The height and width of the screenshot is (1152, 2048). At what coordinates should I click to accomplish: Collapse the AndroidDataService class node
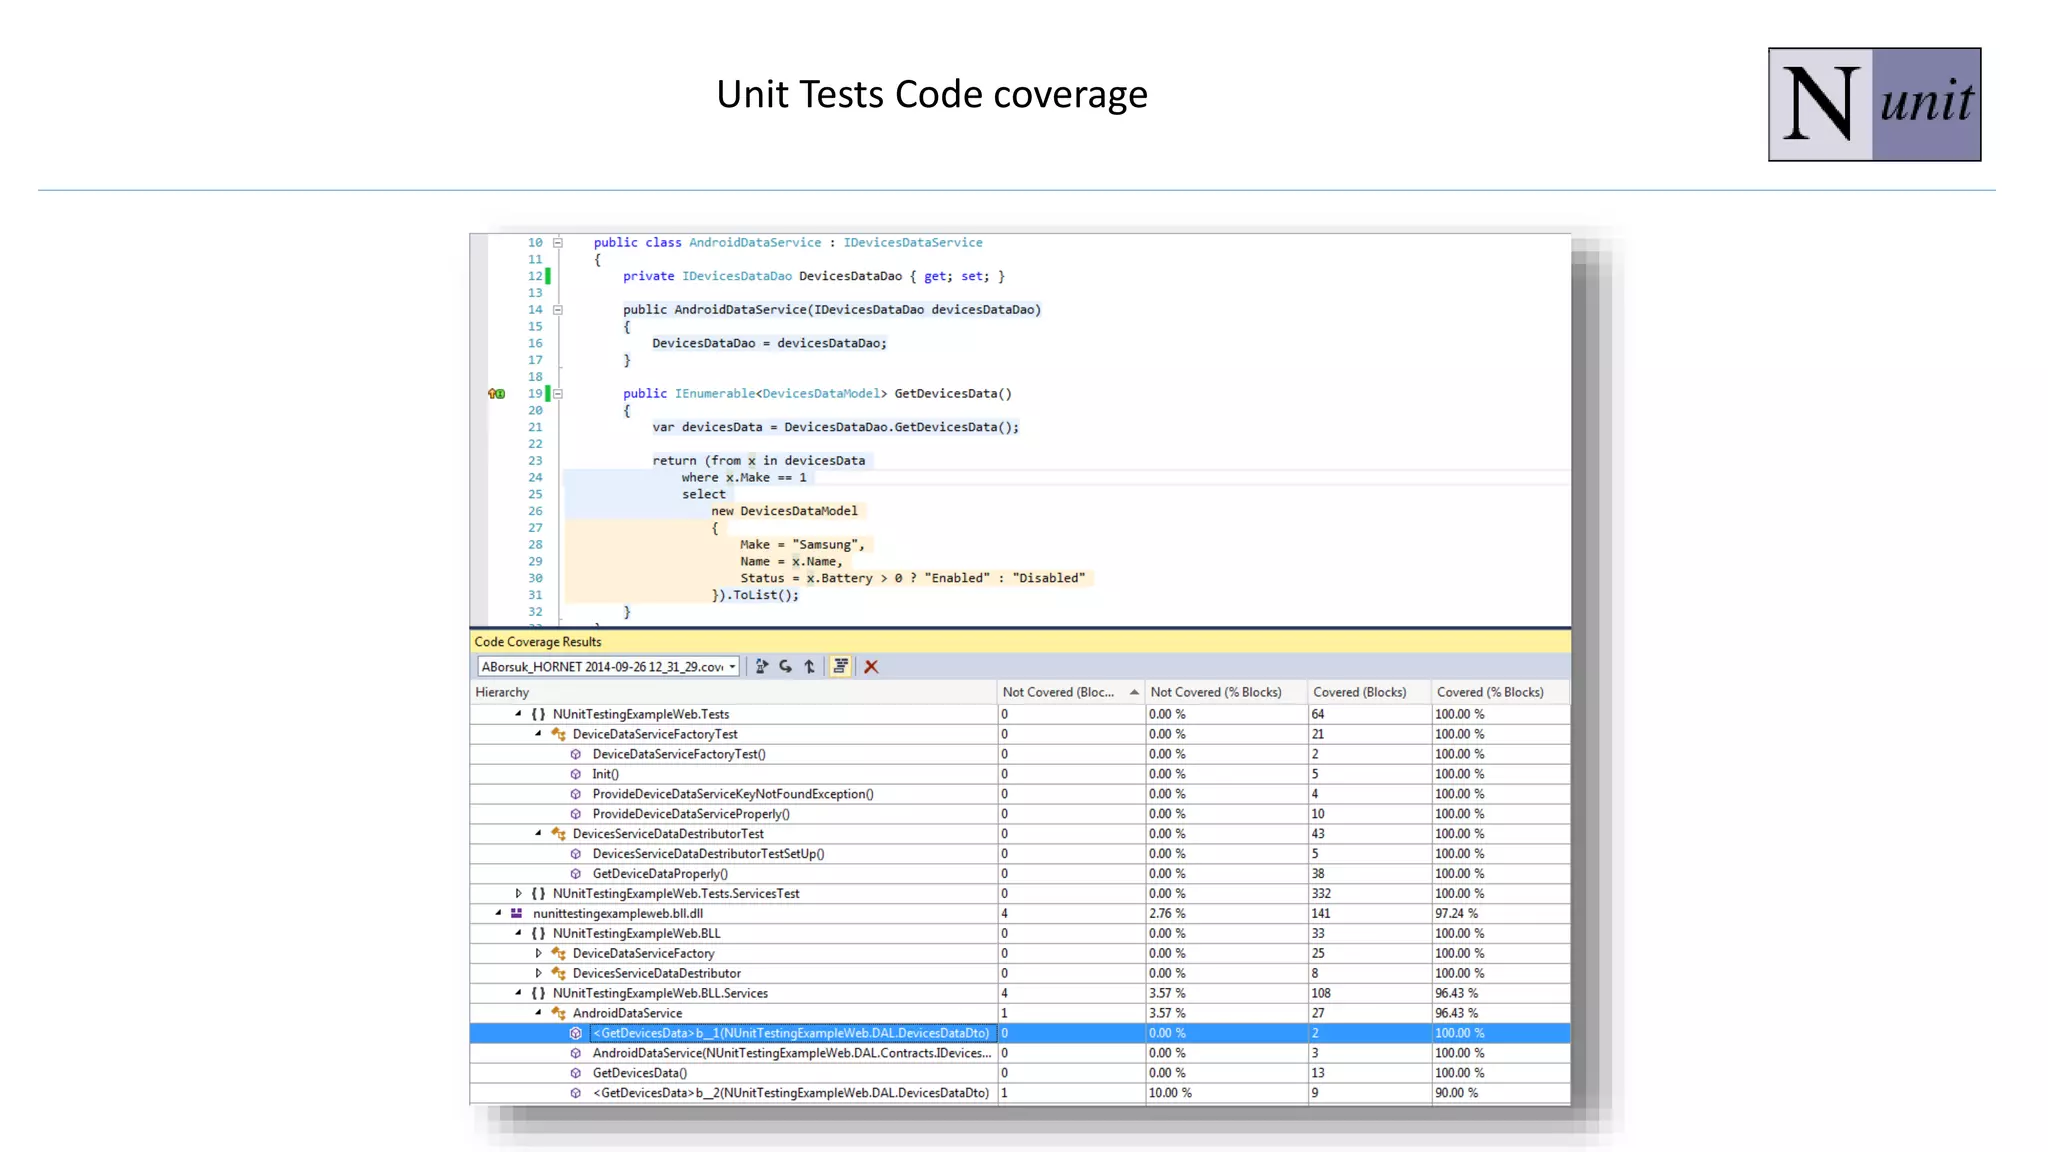(538, 1013)
